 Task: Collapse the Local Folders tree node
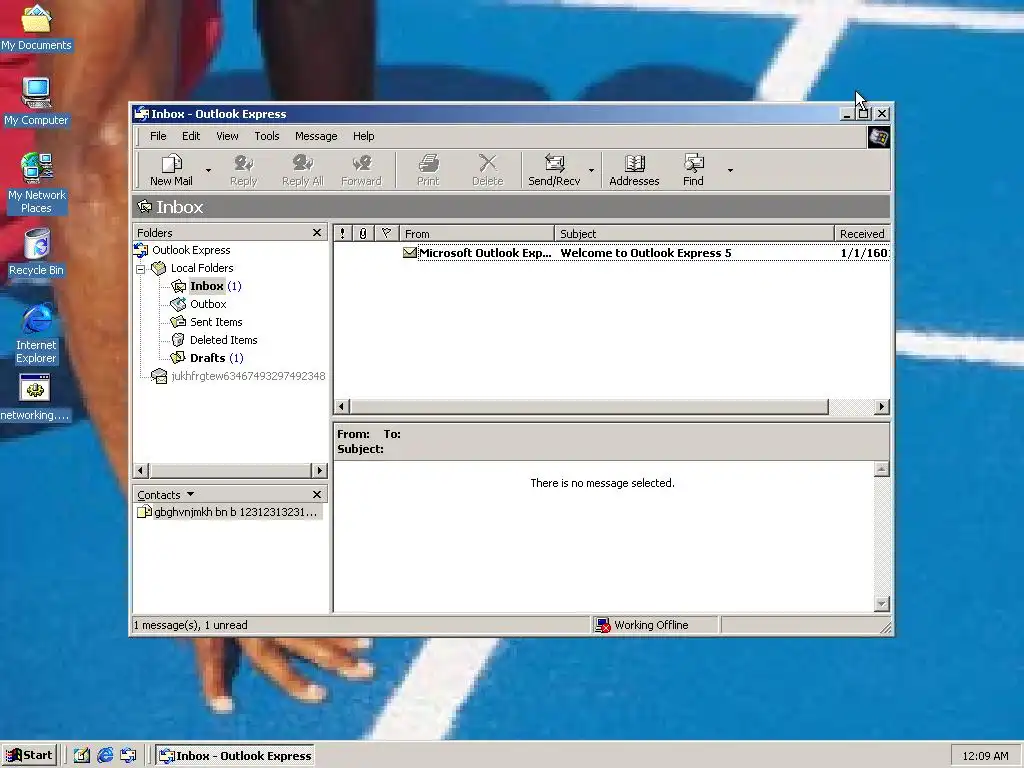140,268
